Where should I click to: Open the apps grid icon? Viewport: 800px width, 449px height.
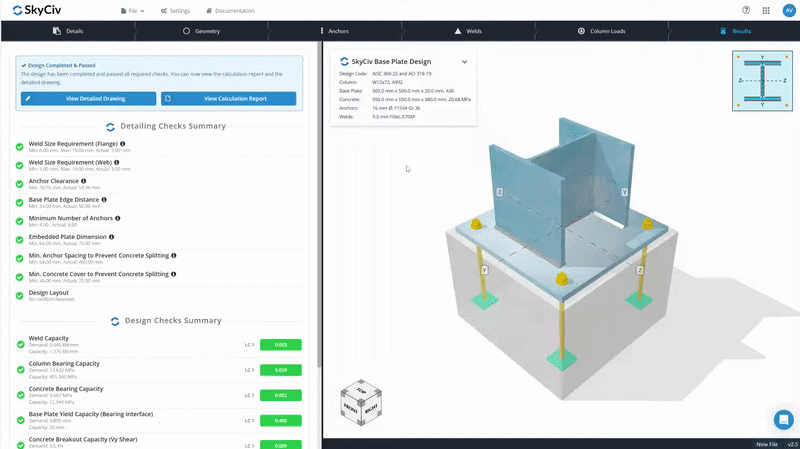coord(766,10)
